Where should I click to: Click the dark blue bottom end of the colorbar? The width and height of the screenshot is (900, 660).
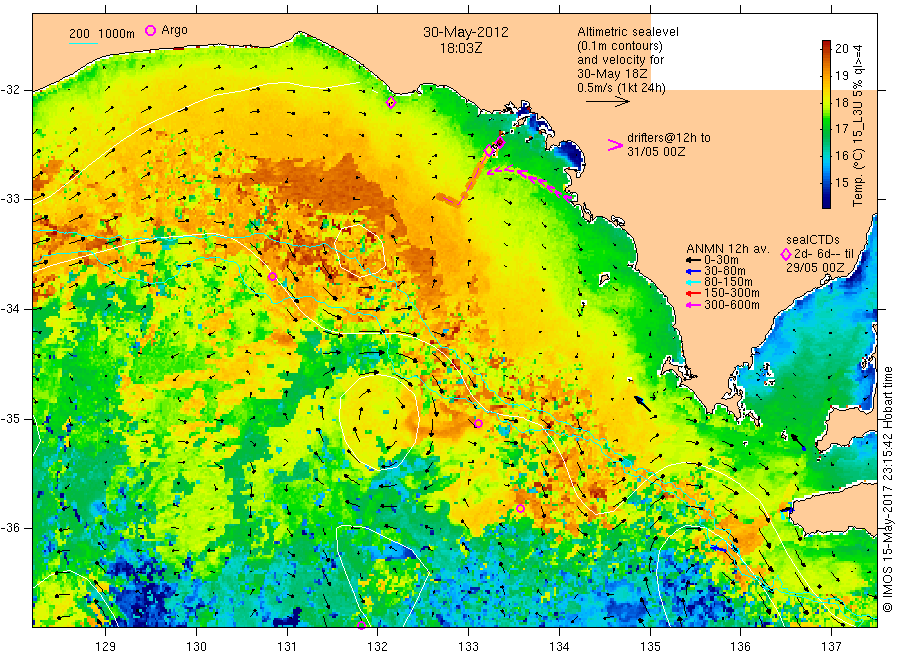point(826,203)
